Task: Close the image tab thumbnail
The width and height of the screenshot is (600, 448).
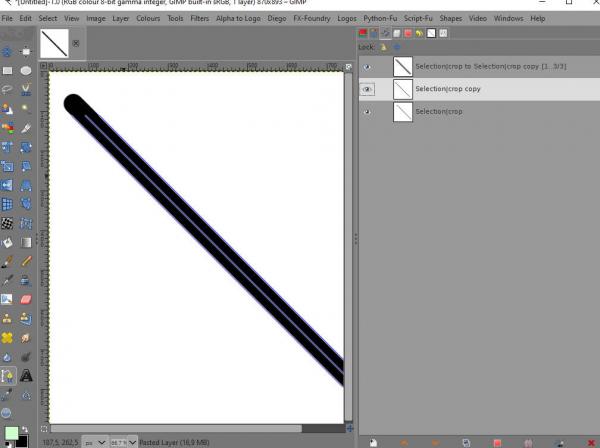Action: coord(76,43)
